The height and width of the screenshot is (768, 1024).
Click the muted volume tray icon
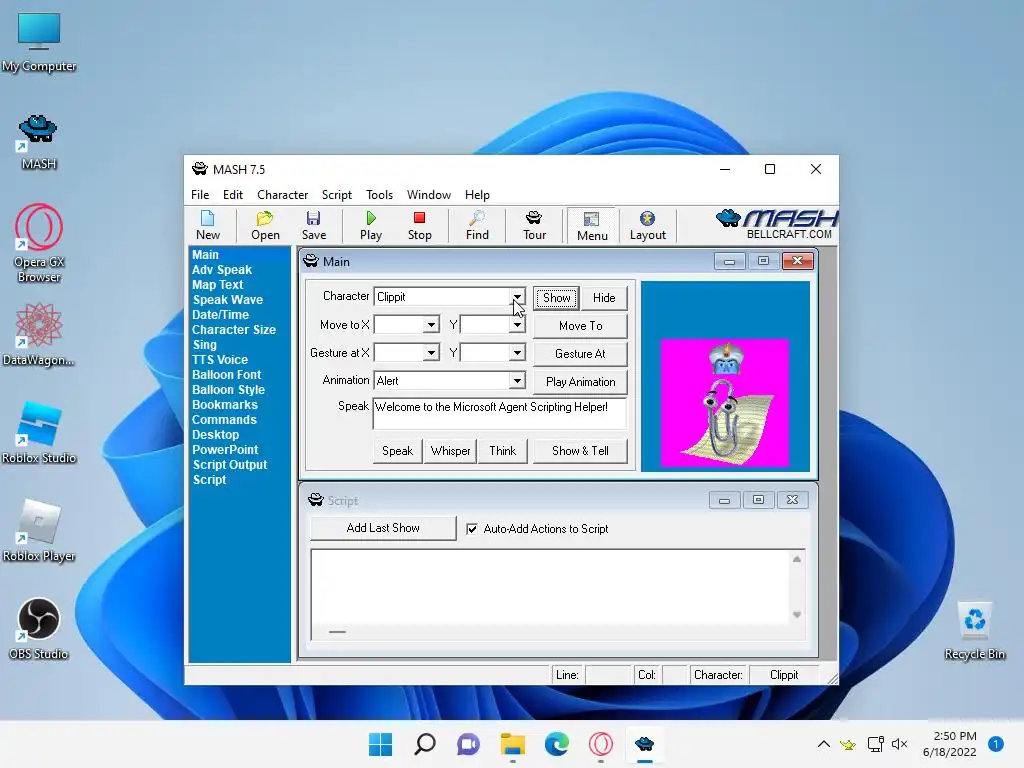(899, 744)
